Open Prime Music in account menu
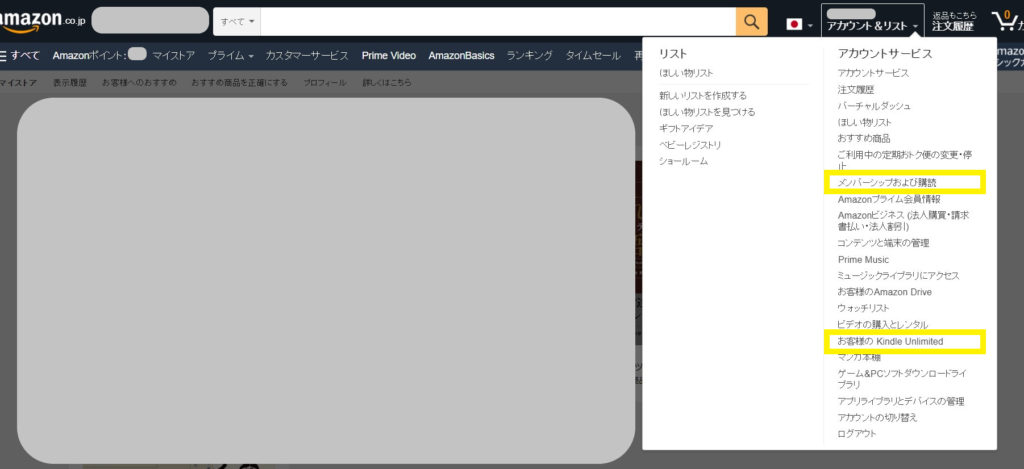 pos(863,259)
